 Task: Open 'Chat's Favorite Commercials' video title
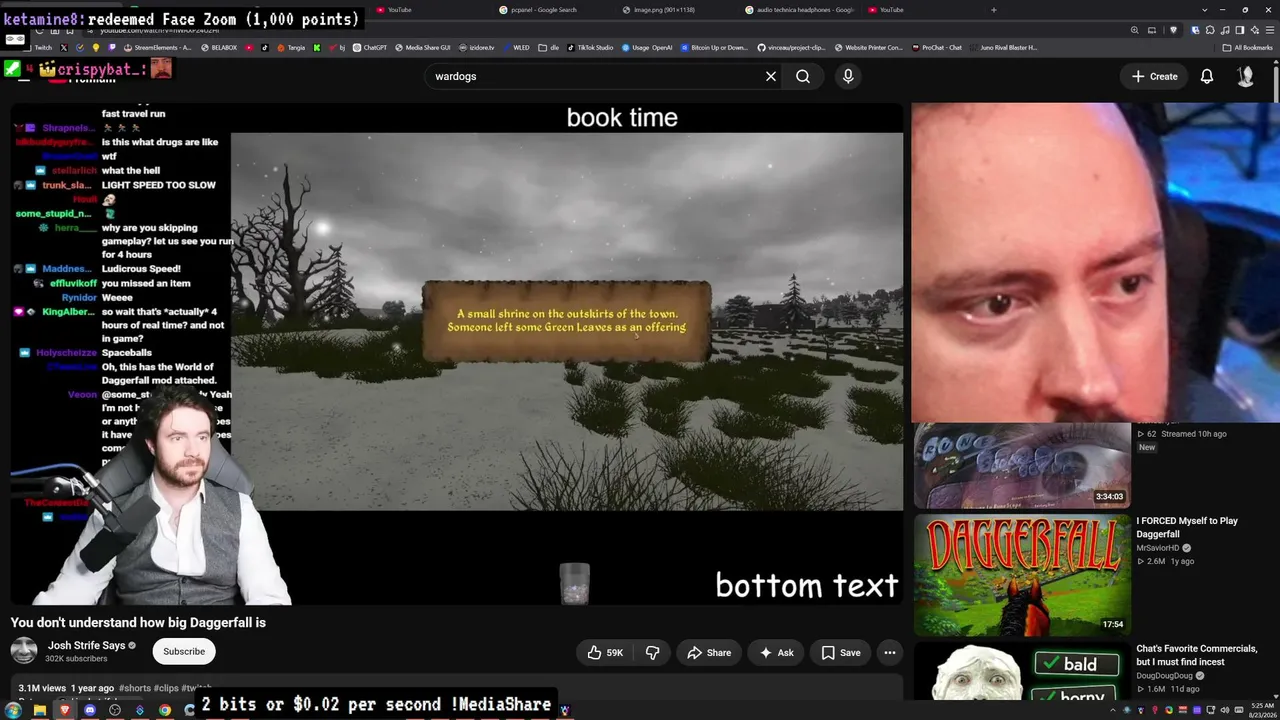1196,655
